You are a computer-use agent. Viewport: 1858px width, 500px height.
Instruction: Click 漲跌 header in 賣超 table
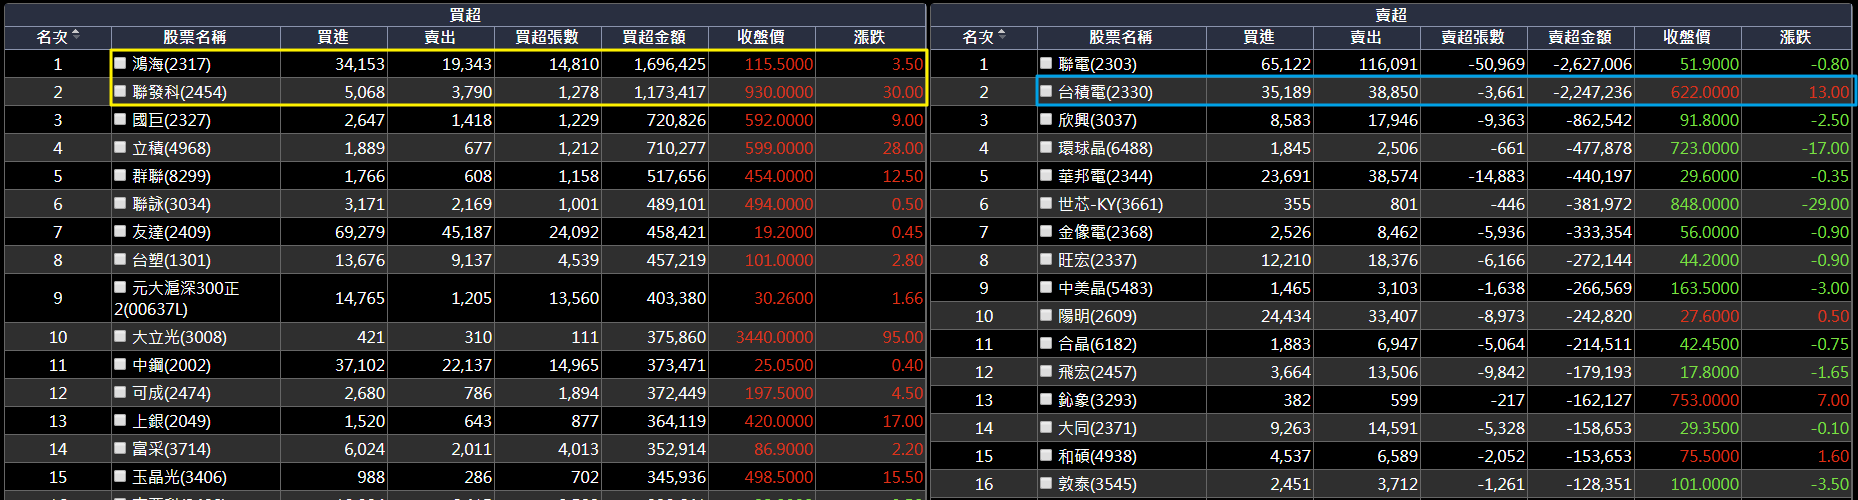click(x=1796, y=37)
